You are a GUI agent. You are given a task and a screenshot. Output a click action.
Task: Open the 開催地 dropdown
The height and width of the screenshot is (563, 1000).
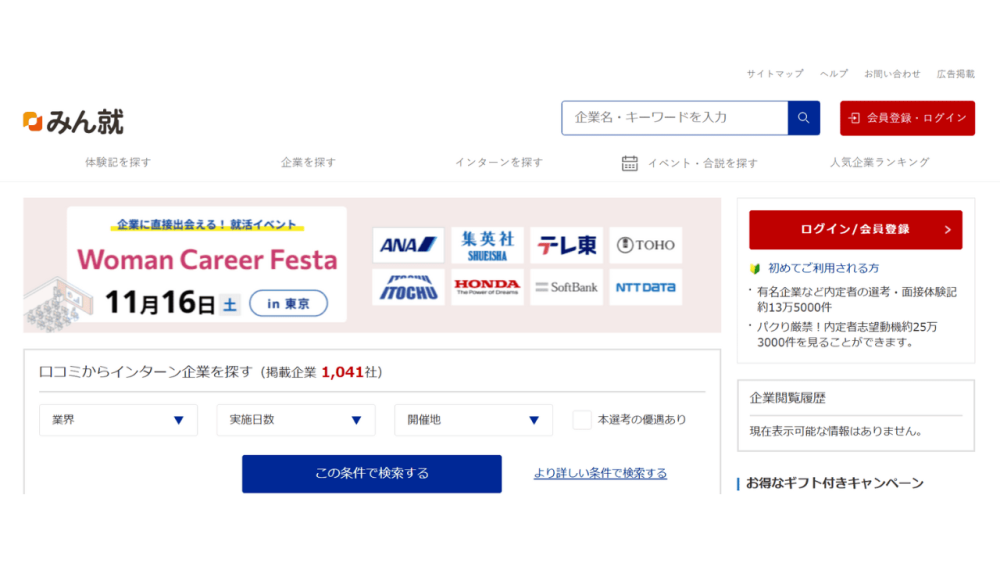tap(473, 420)
